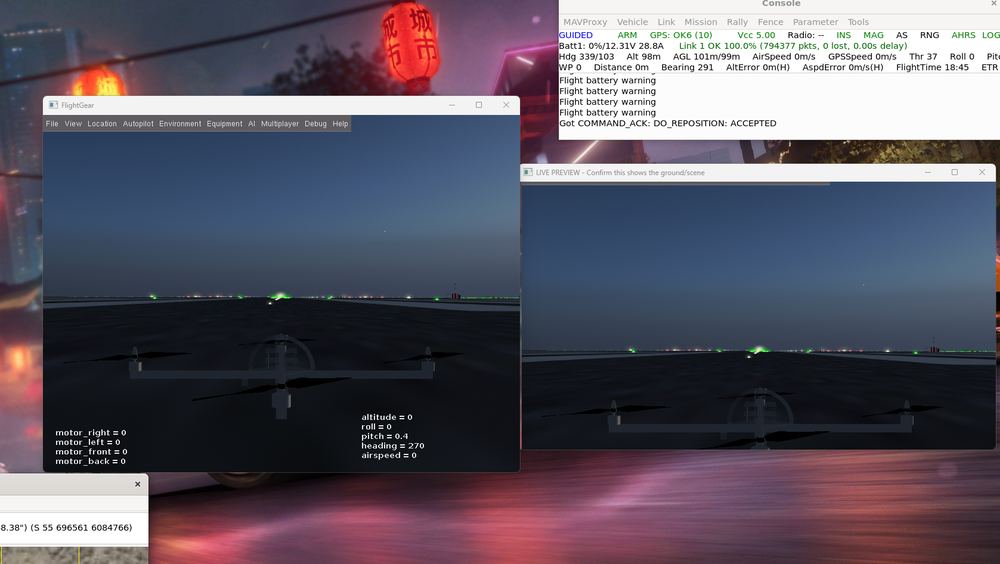Open the Location menu in FlightGear

pyautogui.click(x=102, y=124)
